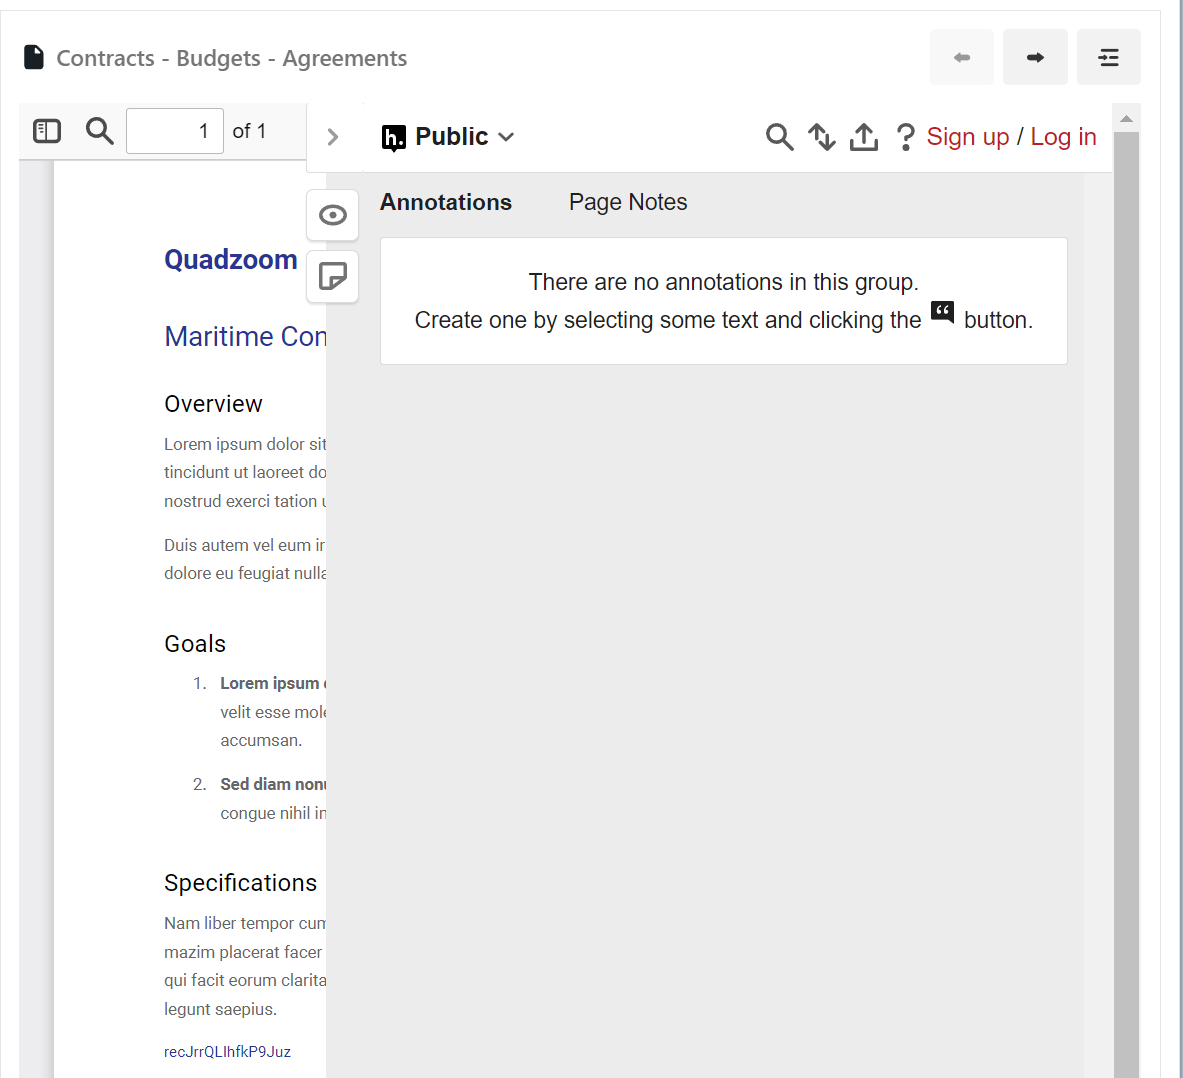The image size is (1183, 1078).
Task: Search annotations with magnifier icon
Action: pyautogui.click(x=779, y=137)
